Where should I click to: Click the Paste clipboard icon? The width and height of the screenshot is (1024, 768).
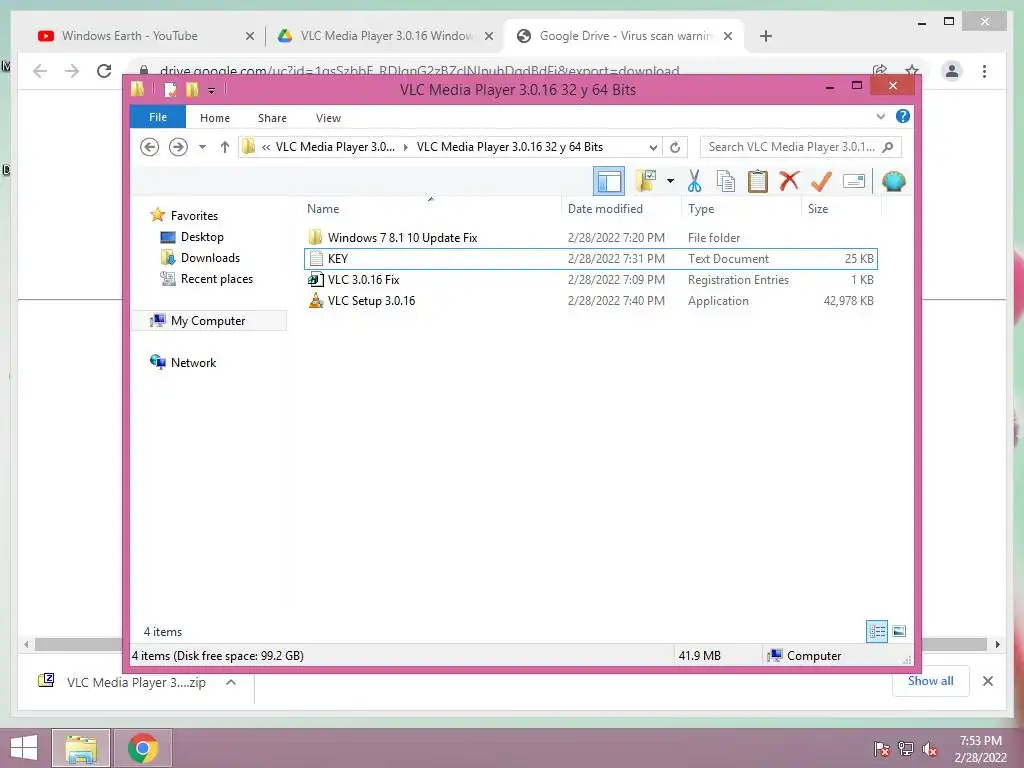[x=758, y=181]
